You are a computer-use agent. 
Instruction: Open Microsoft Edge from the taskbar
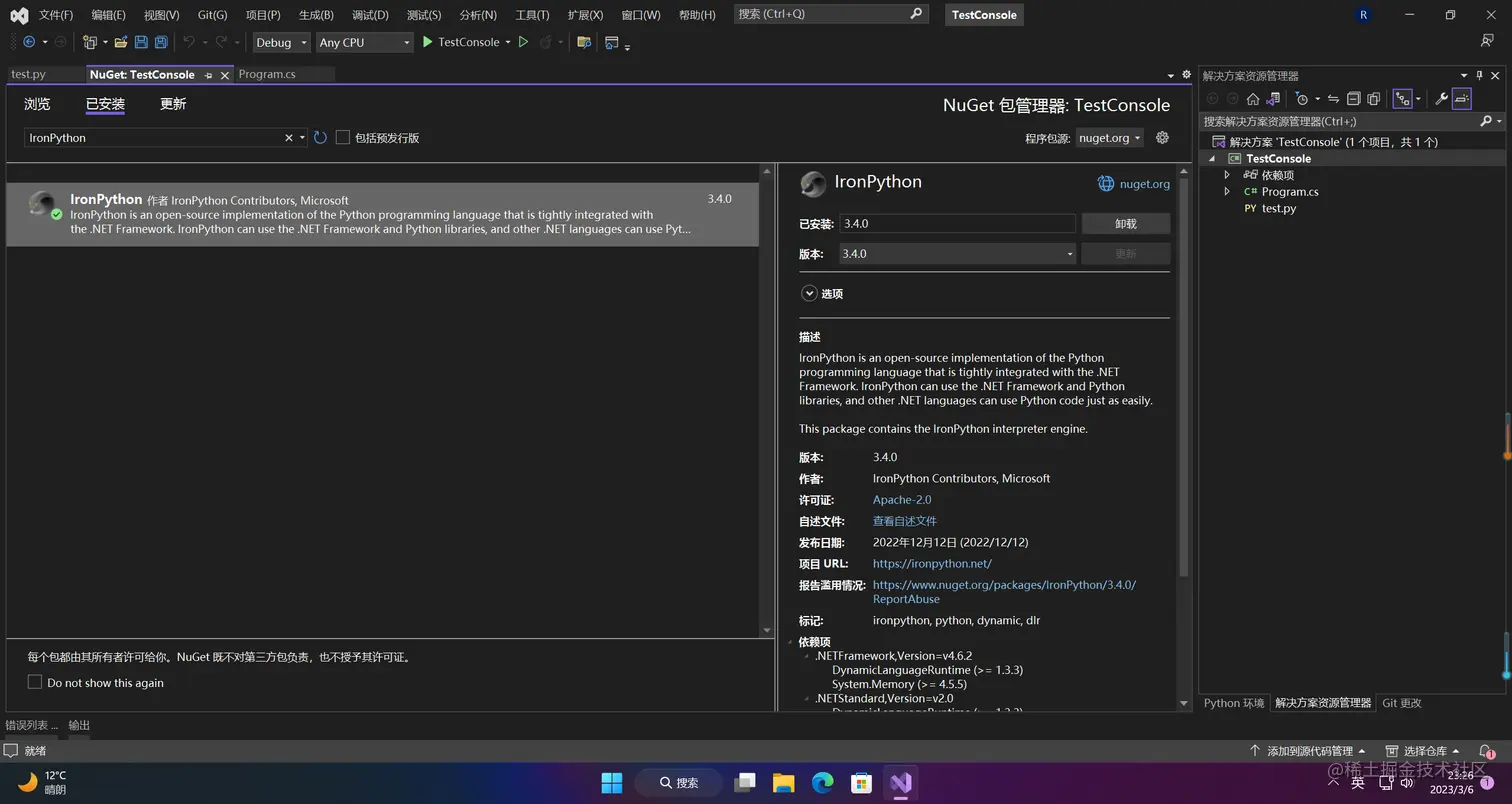coord(822,783)
